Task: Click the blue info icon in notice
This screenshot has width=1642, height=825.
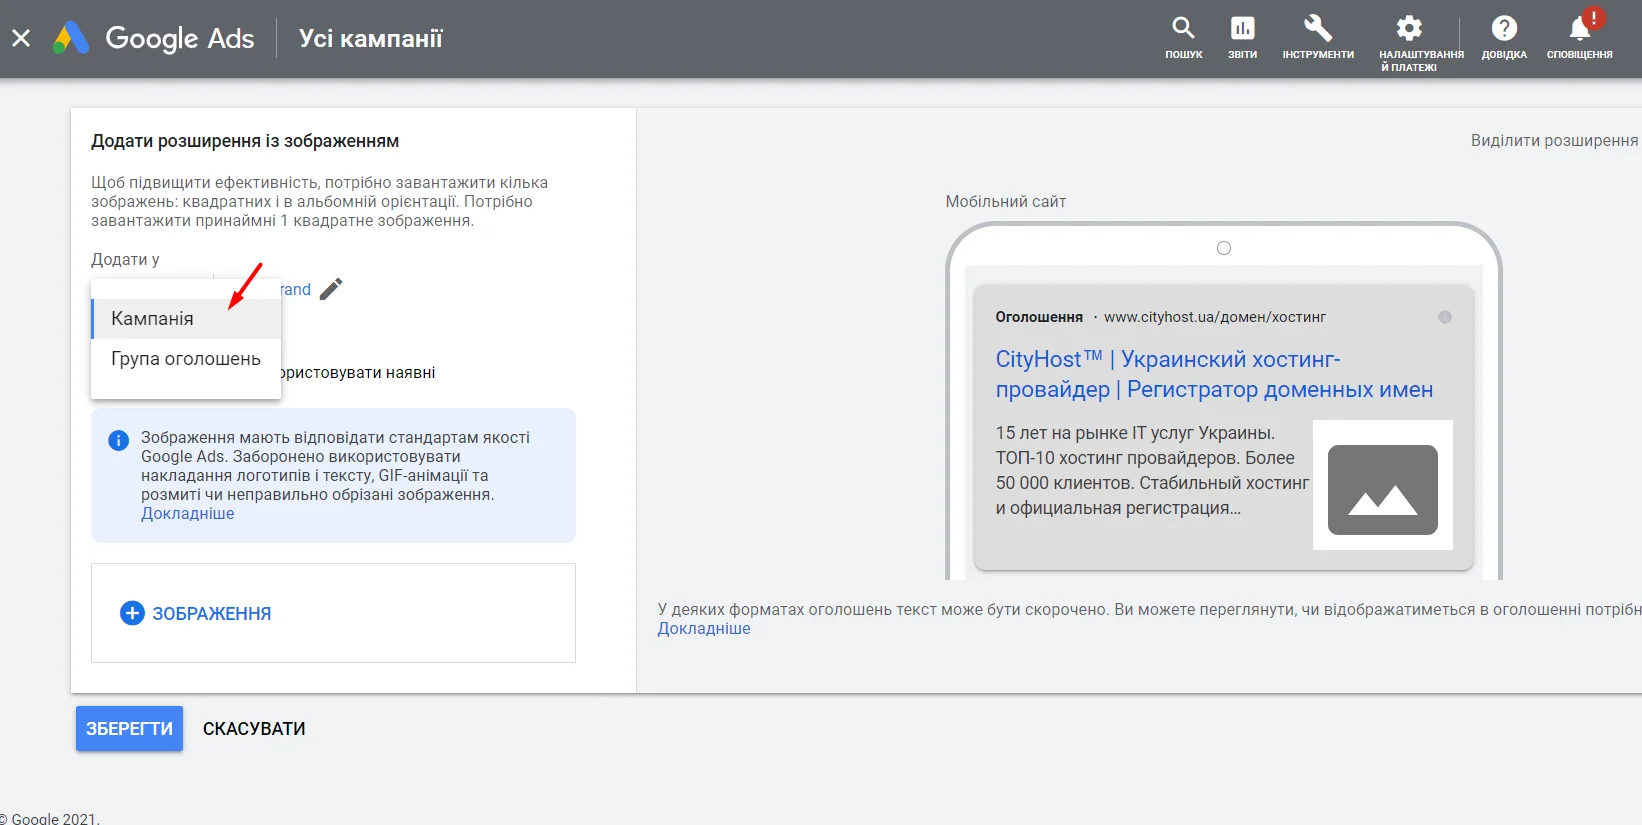Action: point(118,440)
